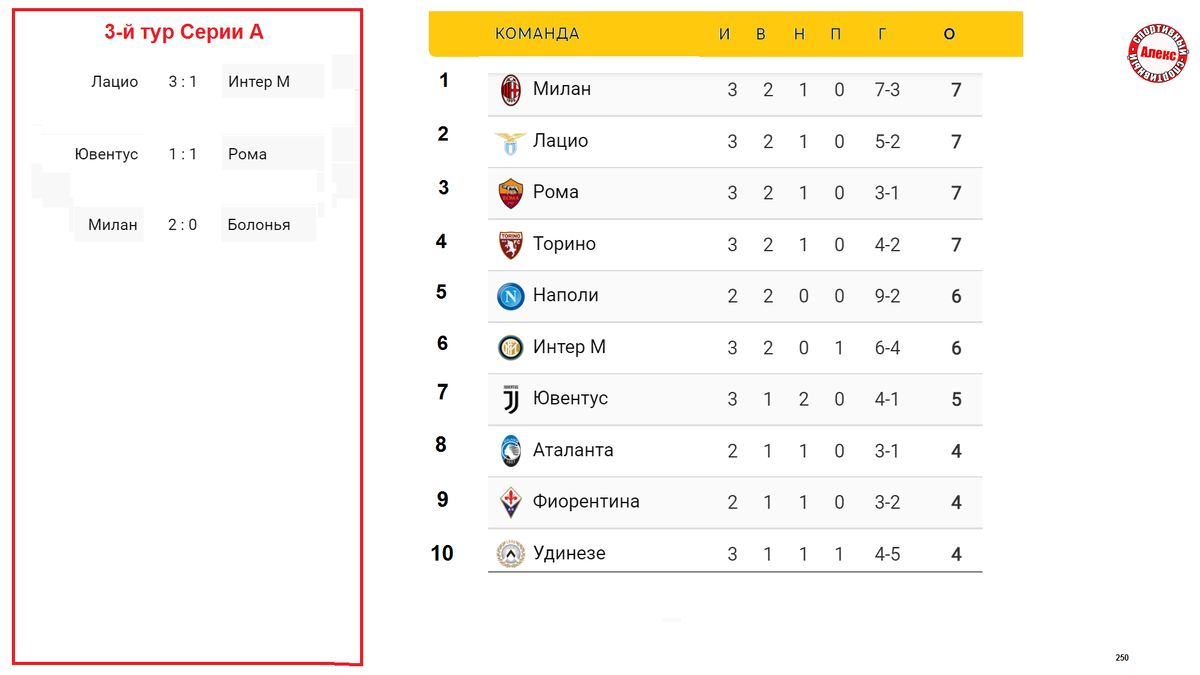
Task: Click the Lazio eagle crest
Action: click(x=511, y=142)
